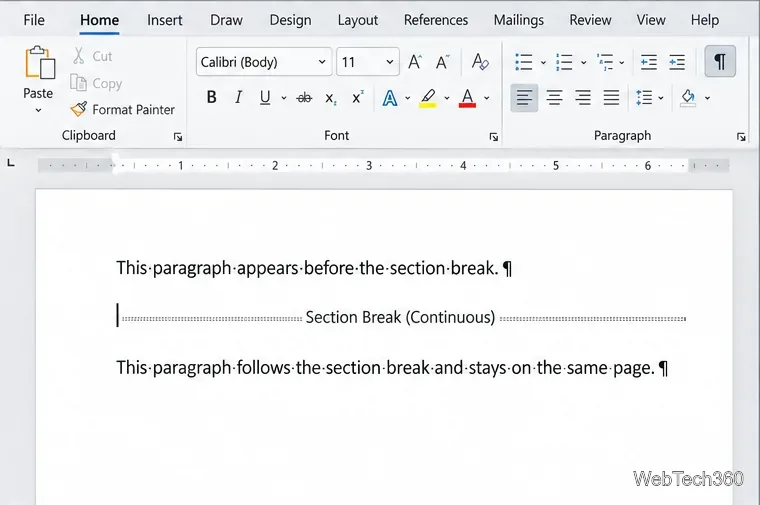
Task: Switch to the Layout tab
Action: pos(358,20)
